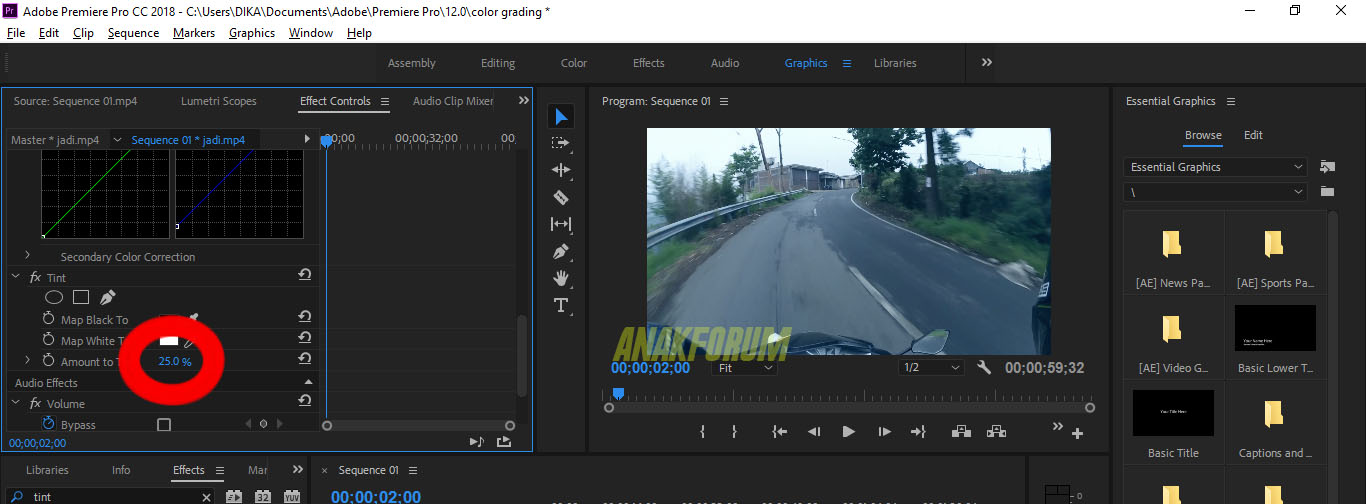Reset the Map White To parameter

304,337
